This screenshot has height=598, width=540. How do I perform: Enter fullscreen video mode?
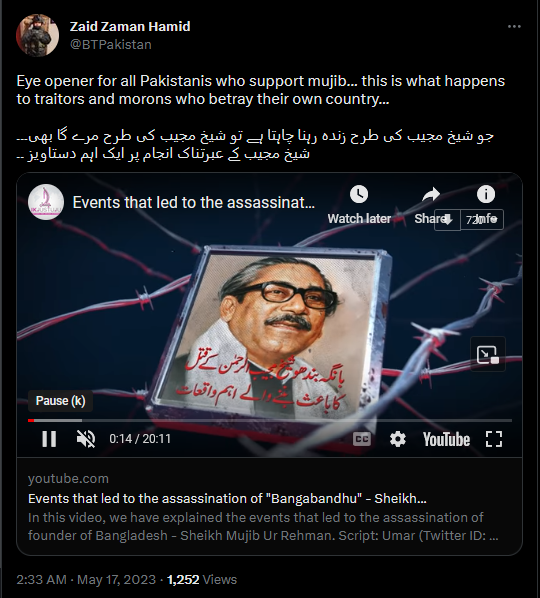coord(494,439)
